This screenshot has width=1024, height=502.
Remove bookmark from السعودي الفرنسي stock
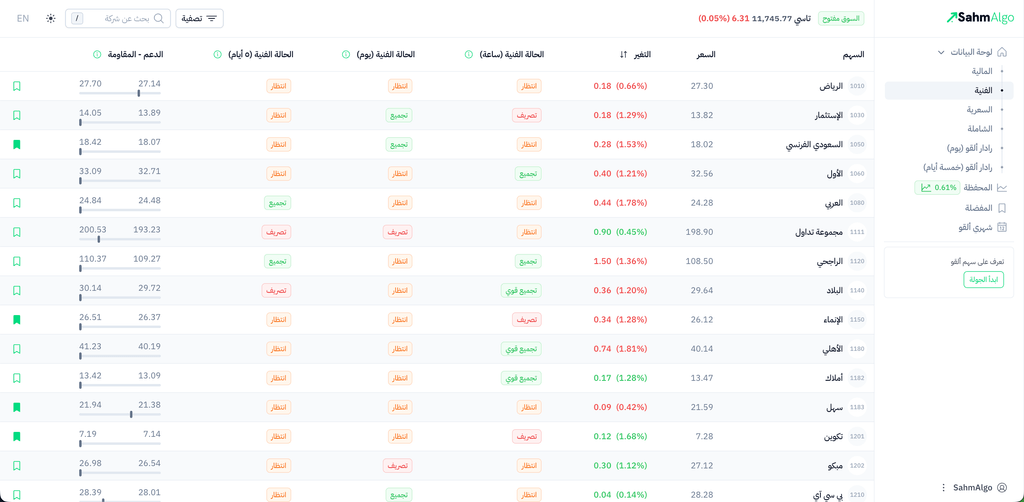[x=17, y=145]
